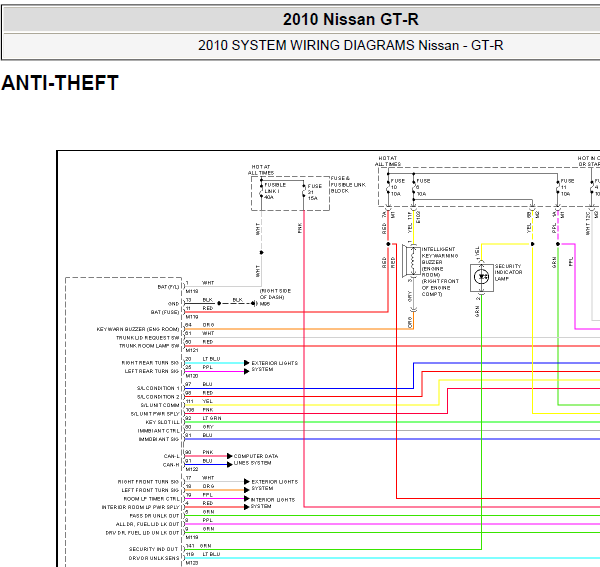Click the "(RIGHT SIDE OF DASH)" note
This screenshot has height=567, width=600.
275,294
